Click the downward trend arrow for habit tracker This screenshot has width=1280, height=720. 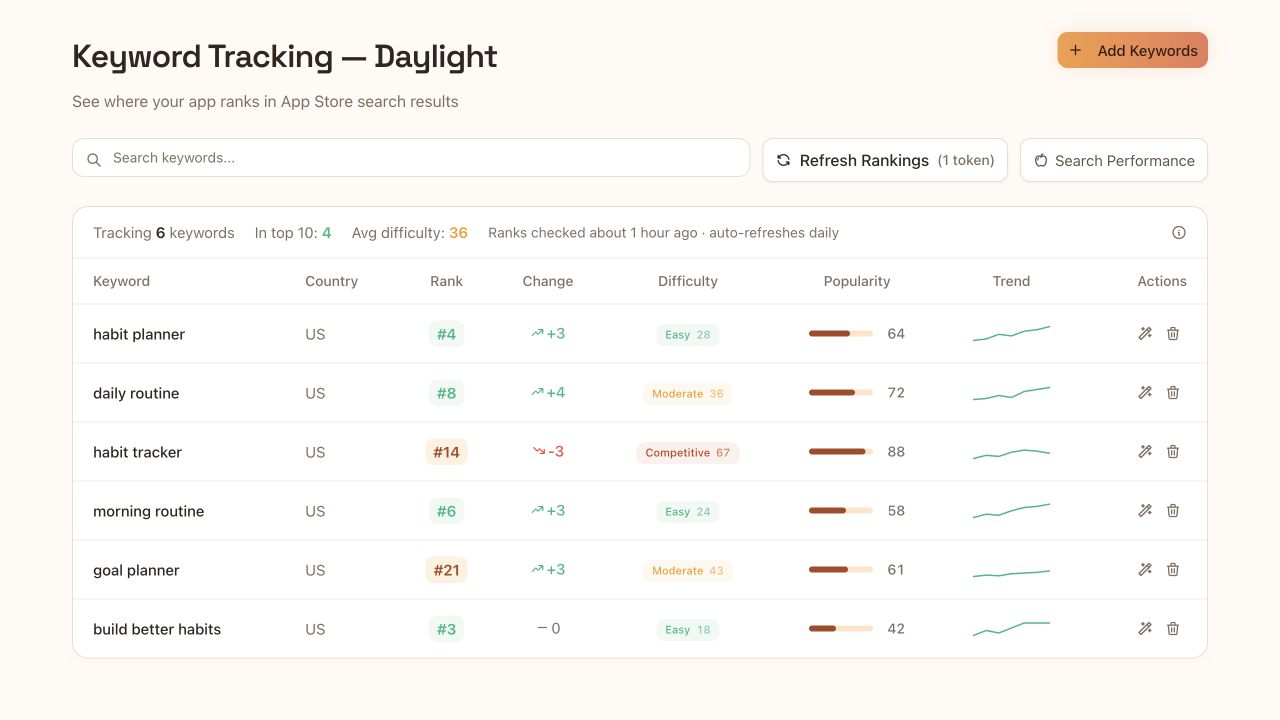[x=538, y=452]
